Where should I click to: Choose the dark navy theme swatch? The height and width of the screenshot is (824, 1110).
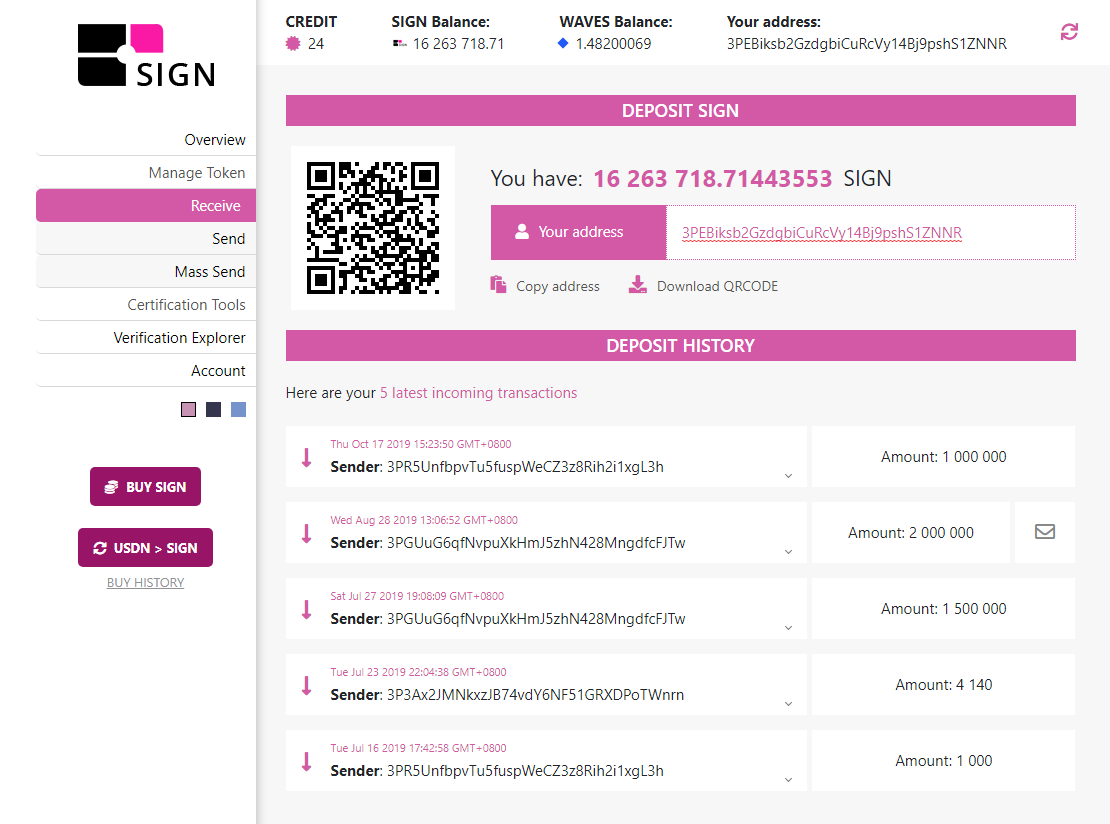213,409
